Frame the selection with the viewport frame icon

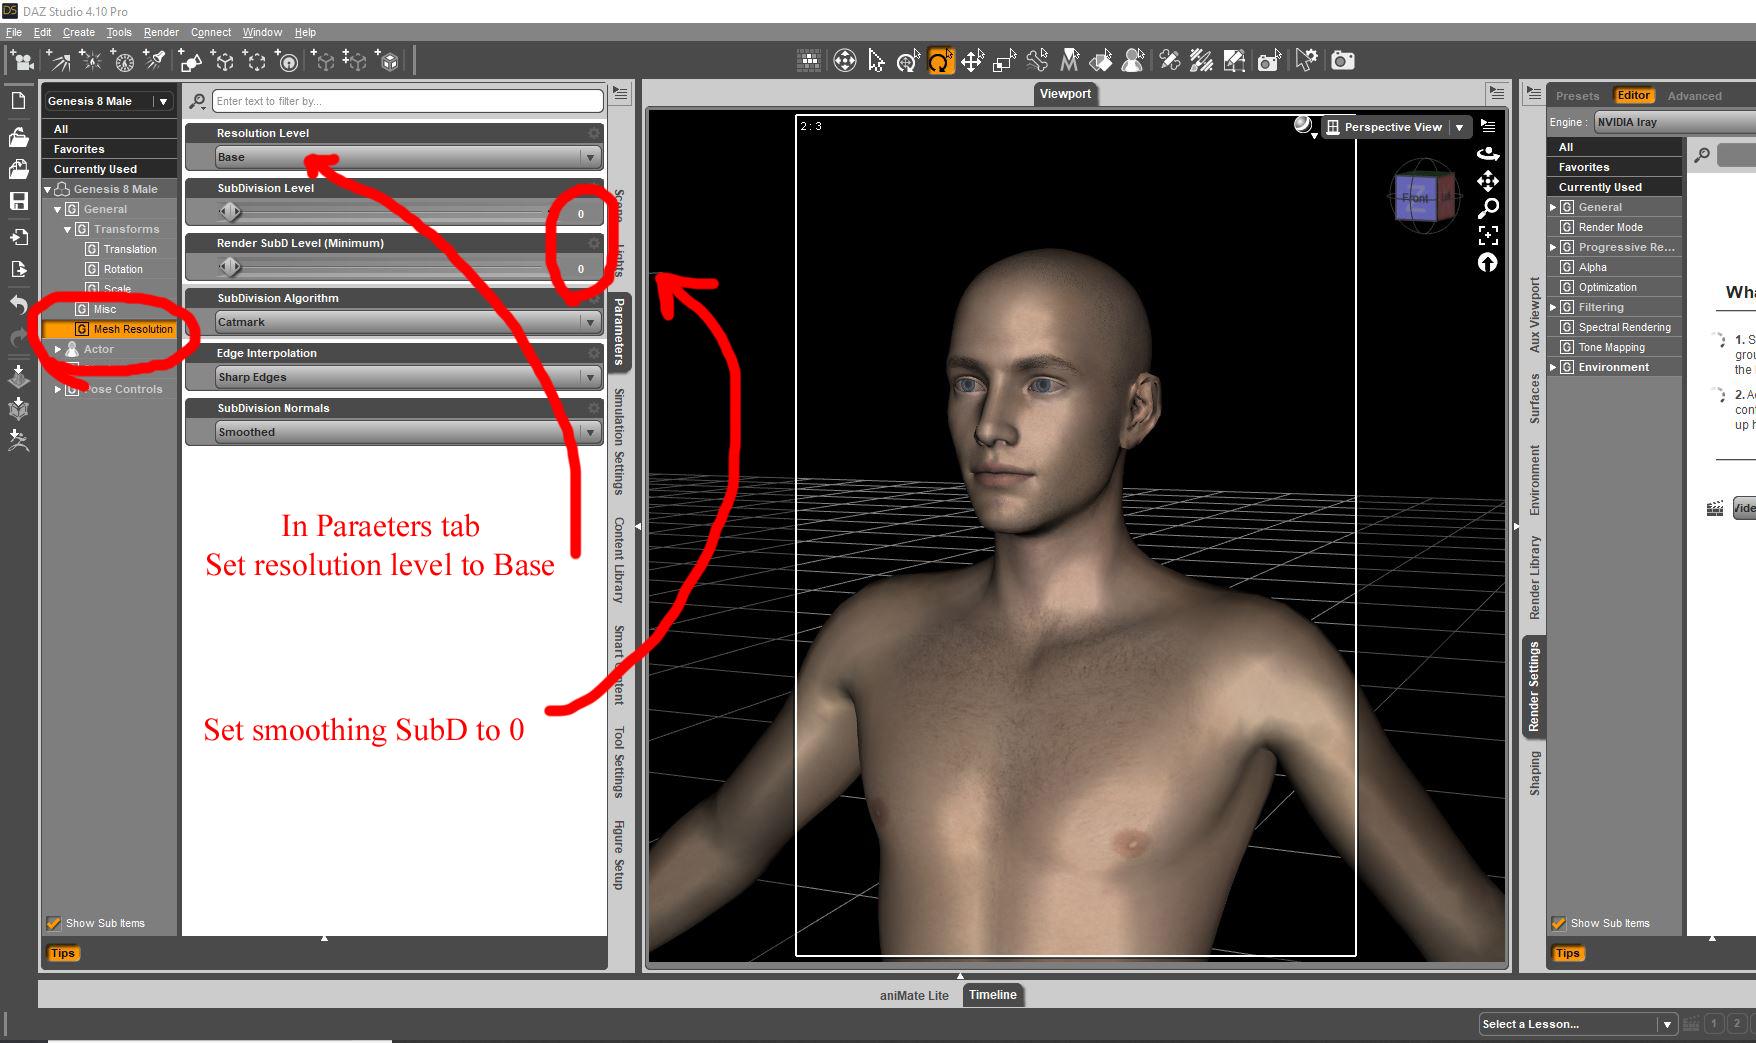pyautogui.click(x=1488, y=235)
